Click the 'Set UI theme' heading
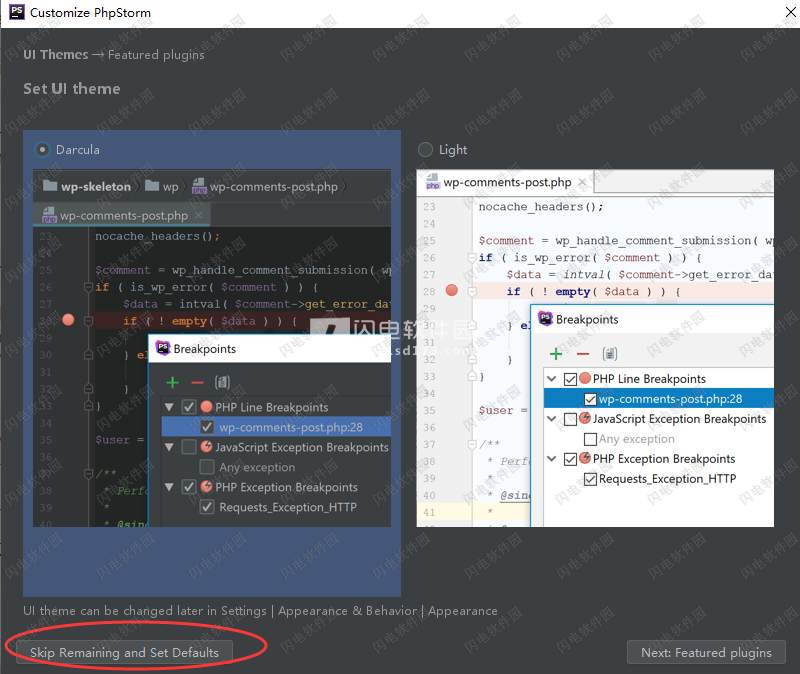Viewport: 800px width, 674px height. (x=72, y=89)
